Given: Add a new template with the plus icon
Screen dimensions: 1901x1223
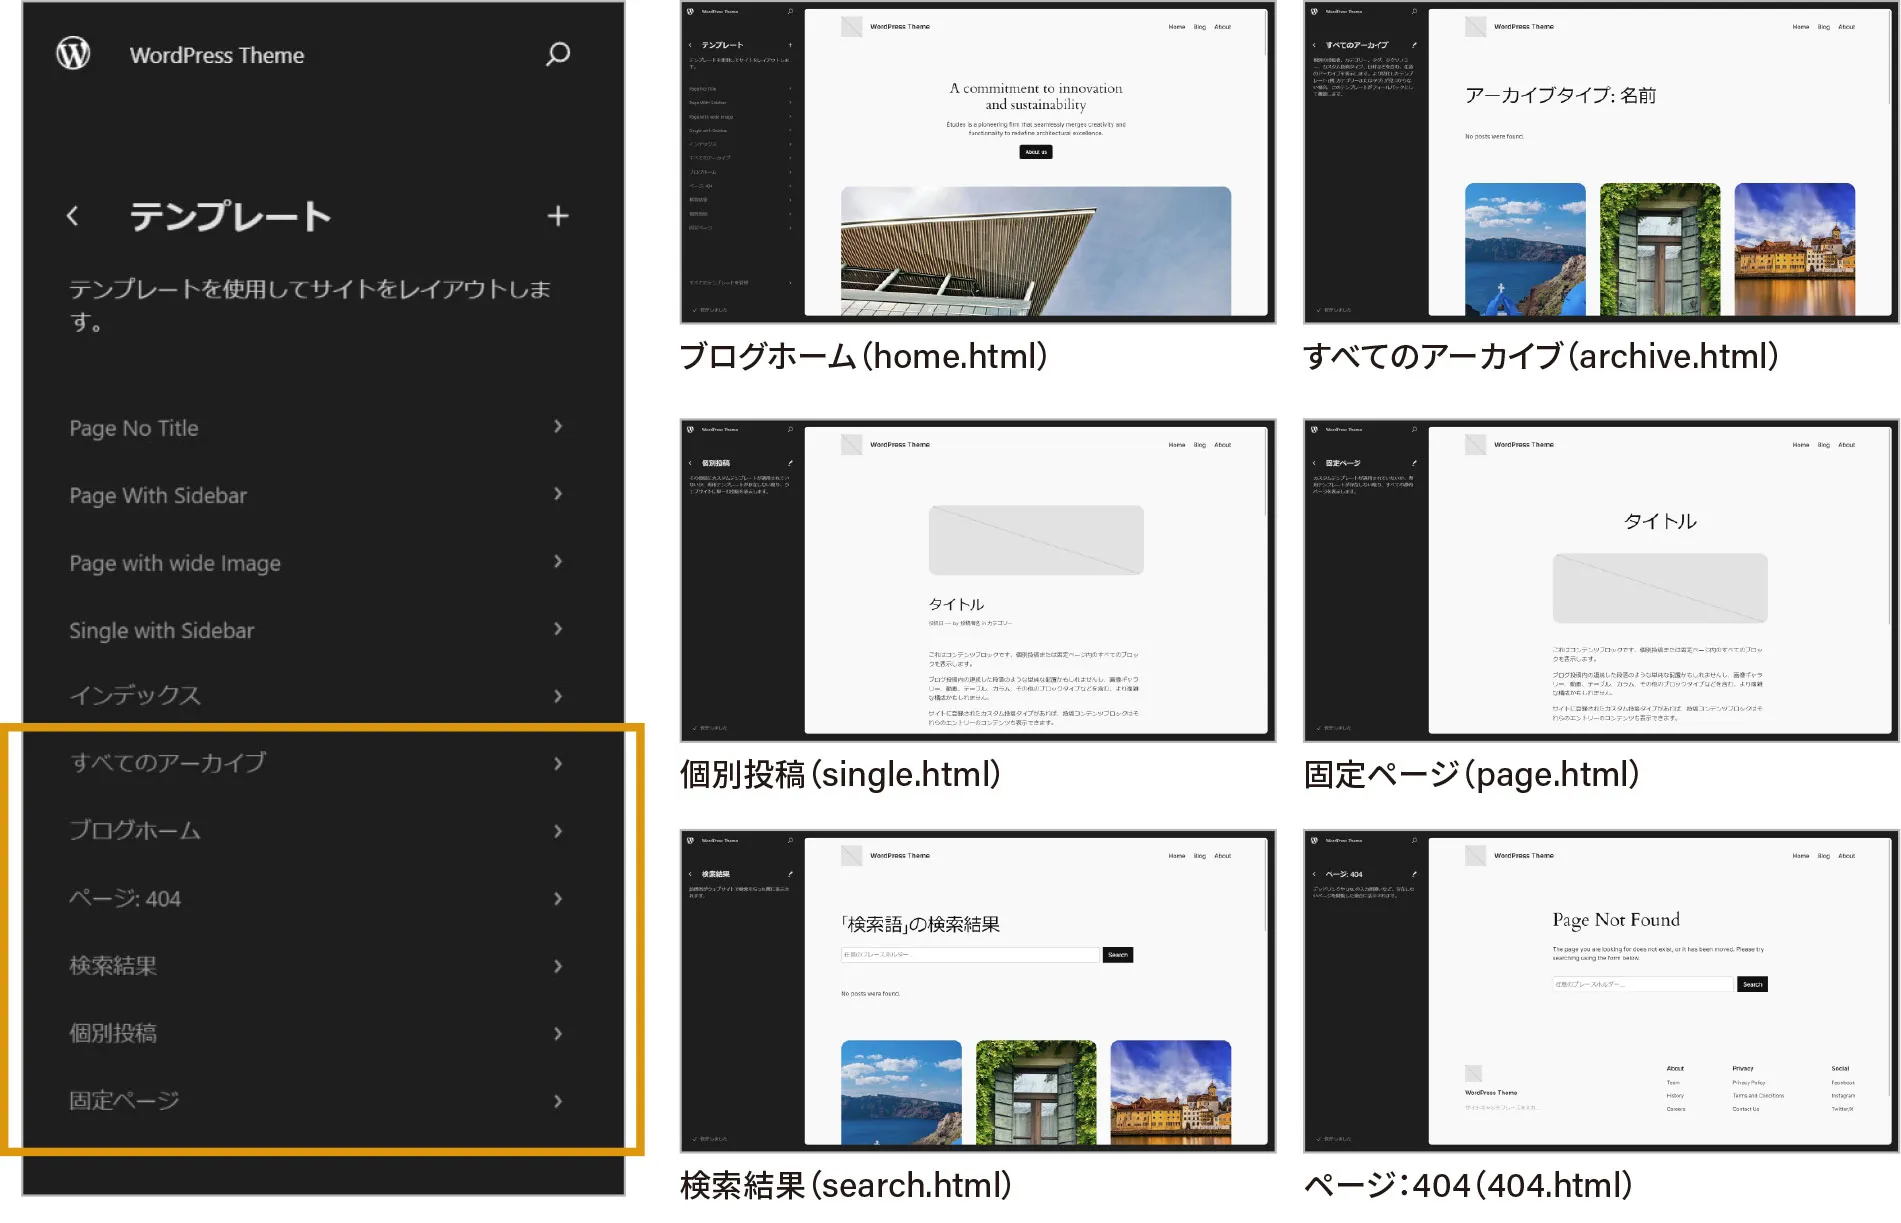Looking at the screenshot, I should (558, 216).
